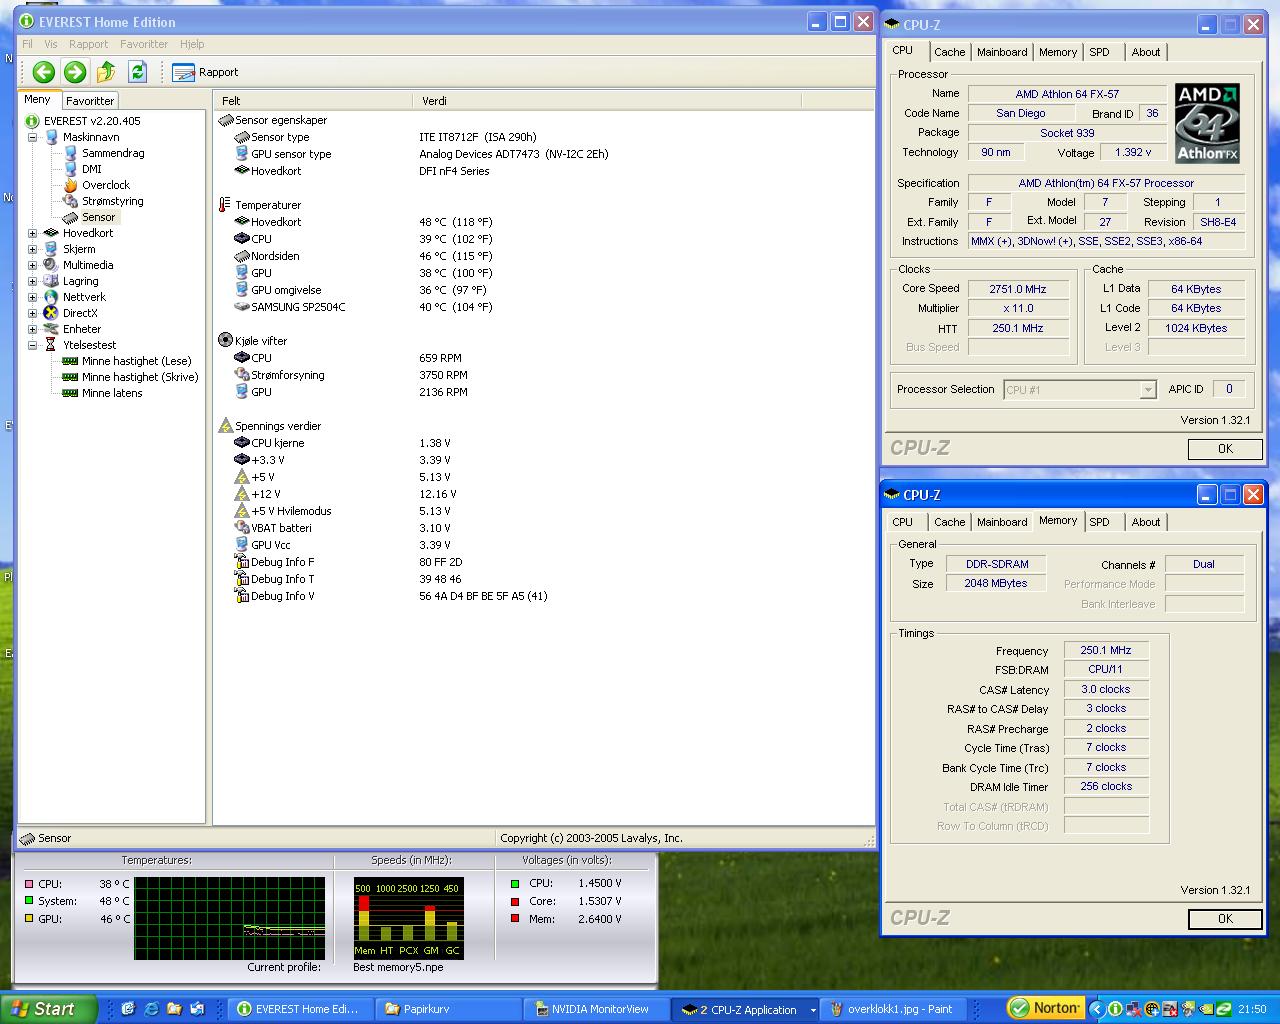Image resolution: width=1280 pixels, height=1024 pixels.
Task: Expand the Multimedia tree node
Action: (33, 265)
